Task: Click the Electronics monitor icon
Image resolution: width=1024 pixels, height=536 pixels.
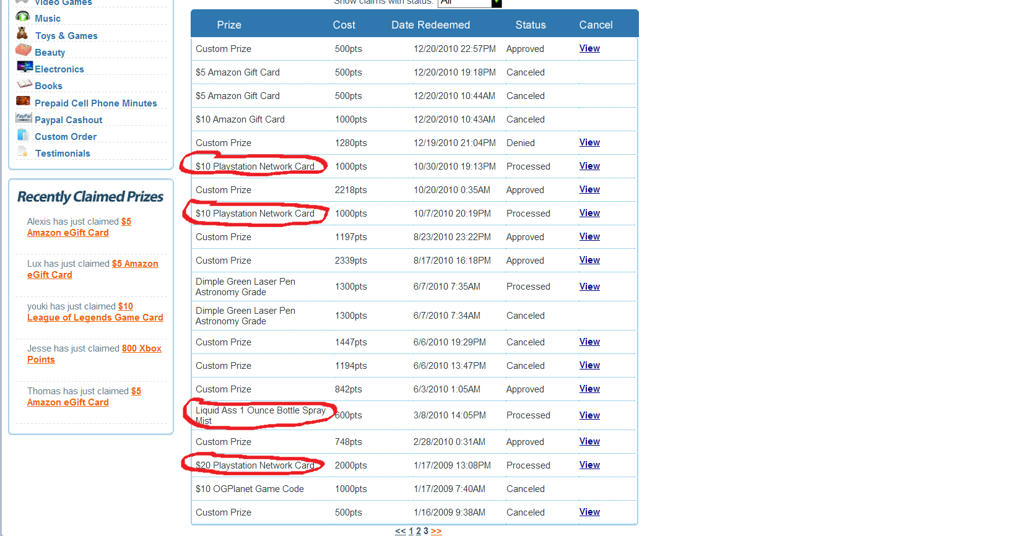Action: 24,68
